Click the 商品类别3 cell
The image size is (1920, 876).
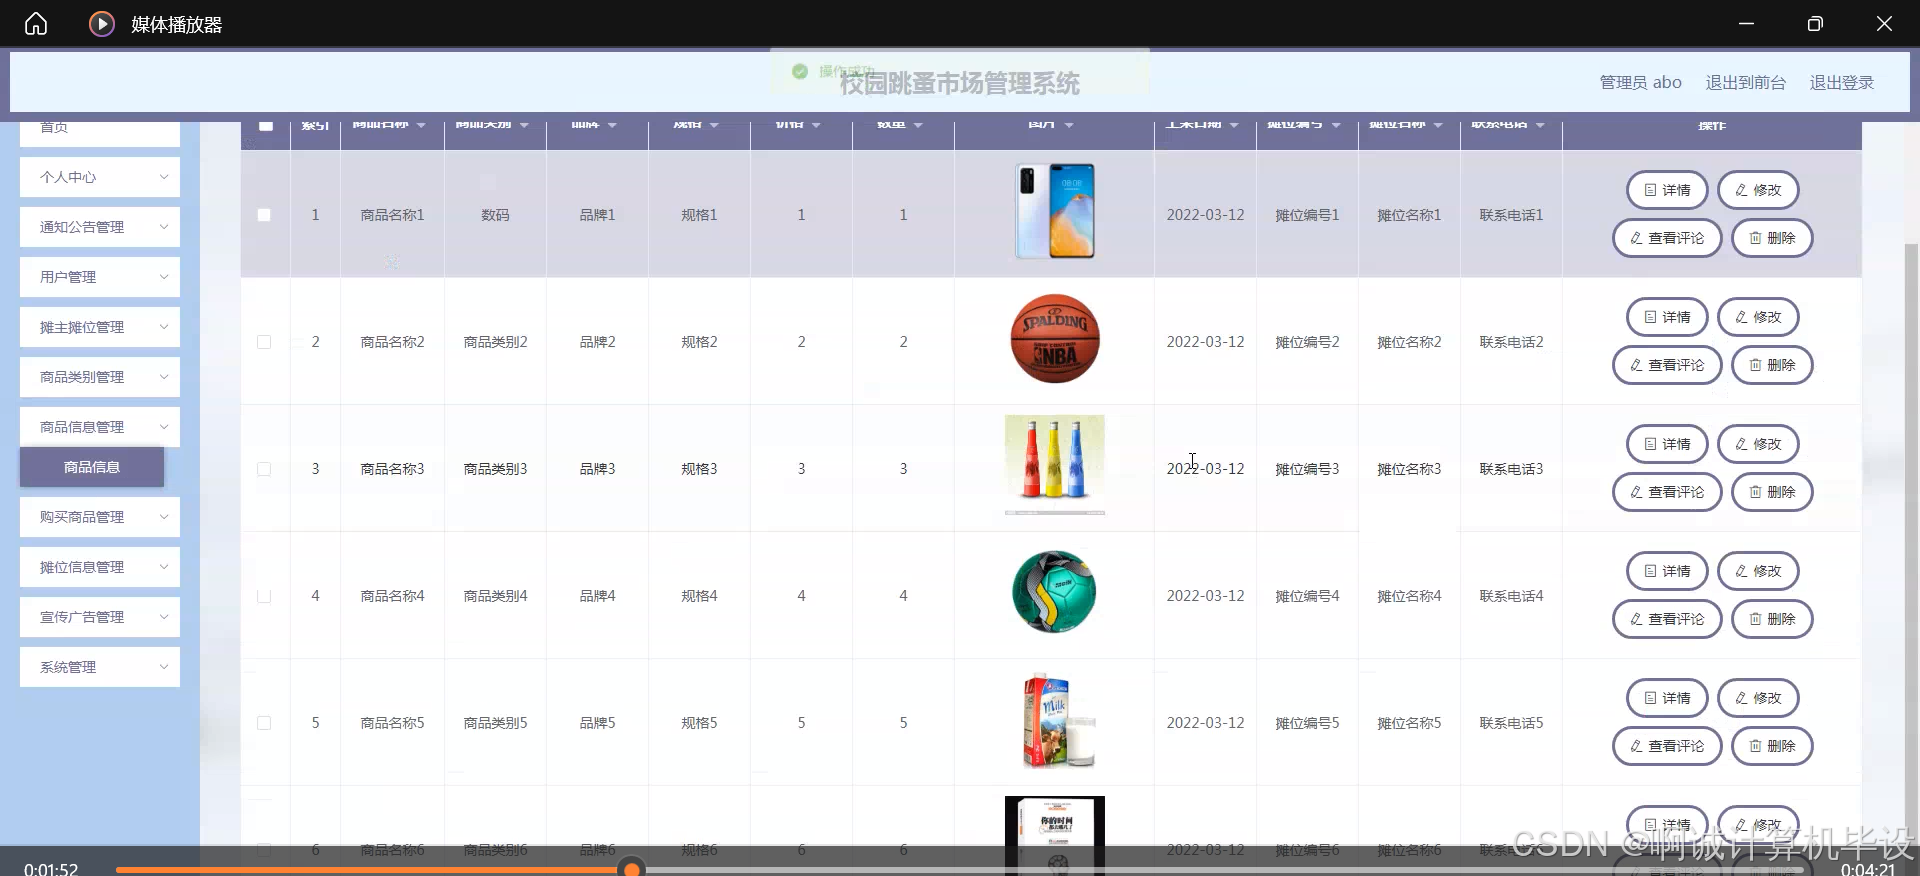pyautogui.click(x=495, y=469)
